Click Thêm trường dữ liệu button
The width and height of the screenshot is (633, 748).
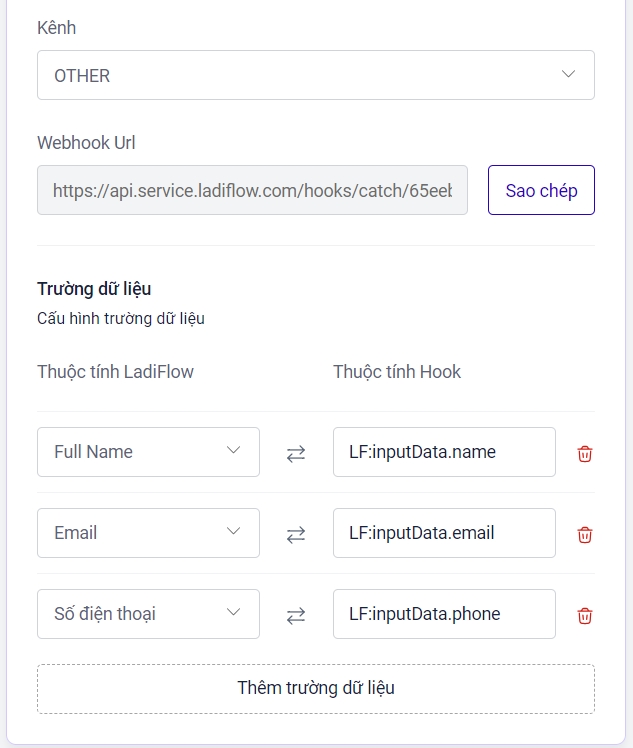[315, 688]
